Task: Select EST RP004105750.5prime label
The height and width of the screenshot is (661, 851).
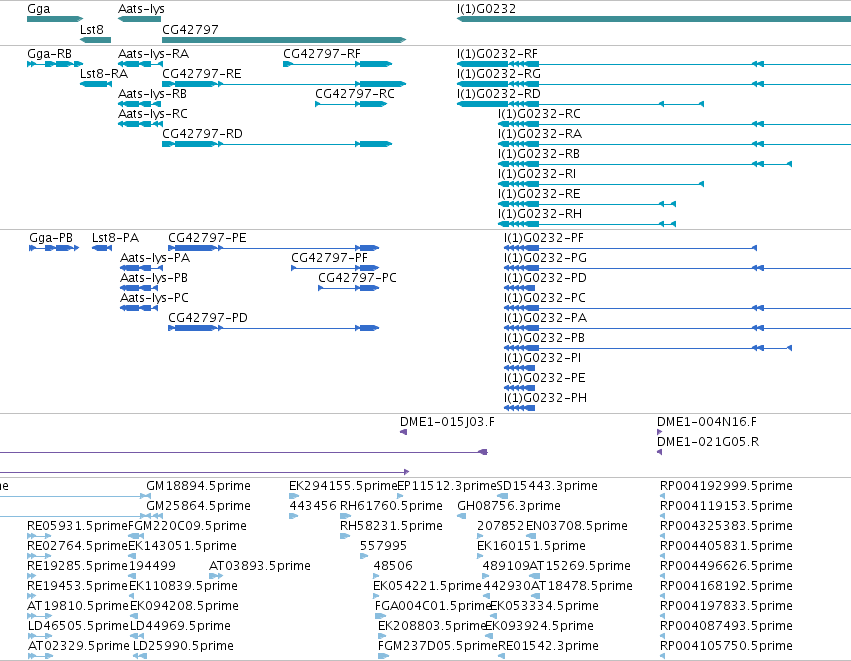Action: (726, 646)
